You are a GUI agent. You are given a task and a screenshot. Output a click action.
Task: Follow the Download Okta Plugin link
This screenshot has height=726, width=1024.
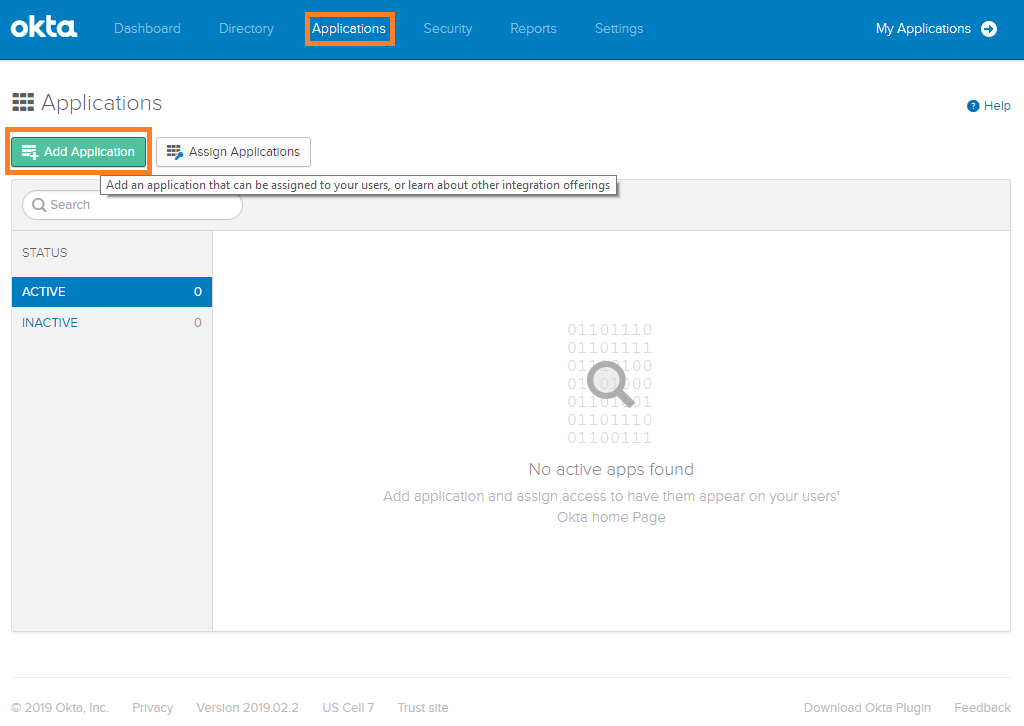coord(867,708)
